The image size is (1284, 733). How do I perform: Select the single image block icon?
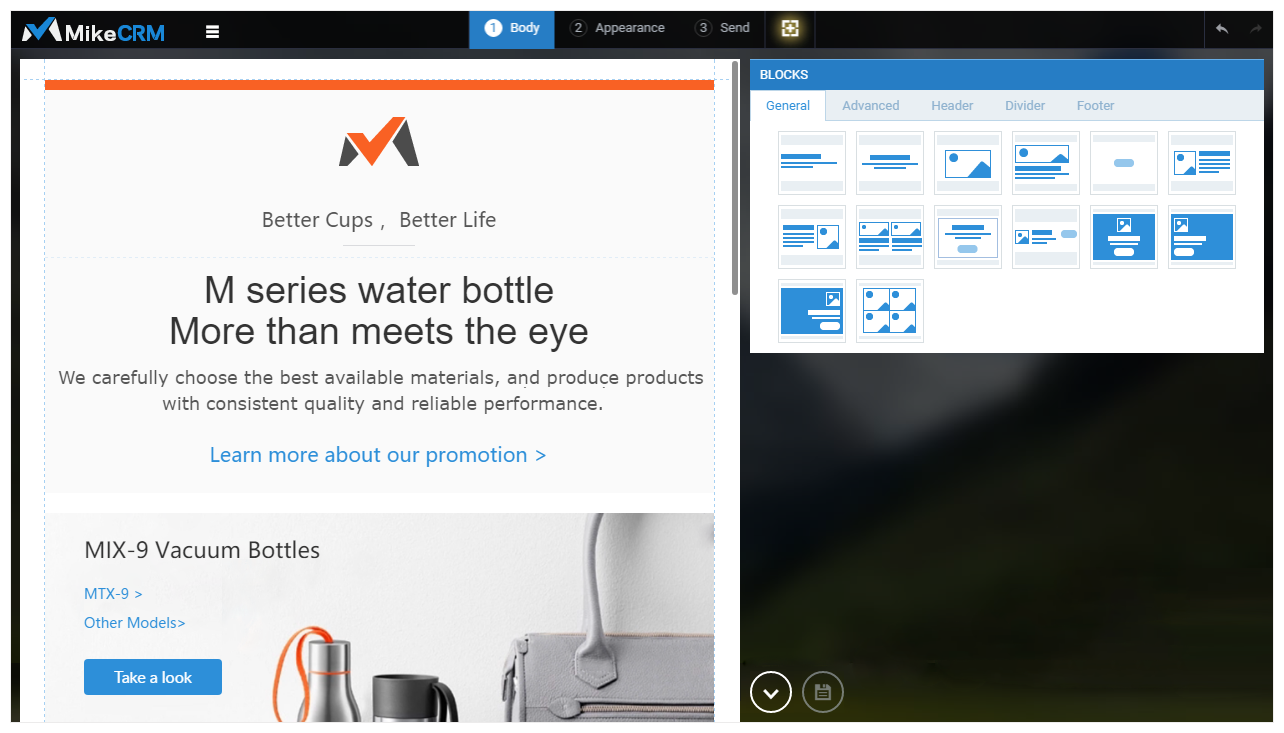(x=968, y=163)
